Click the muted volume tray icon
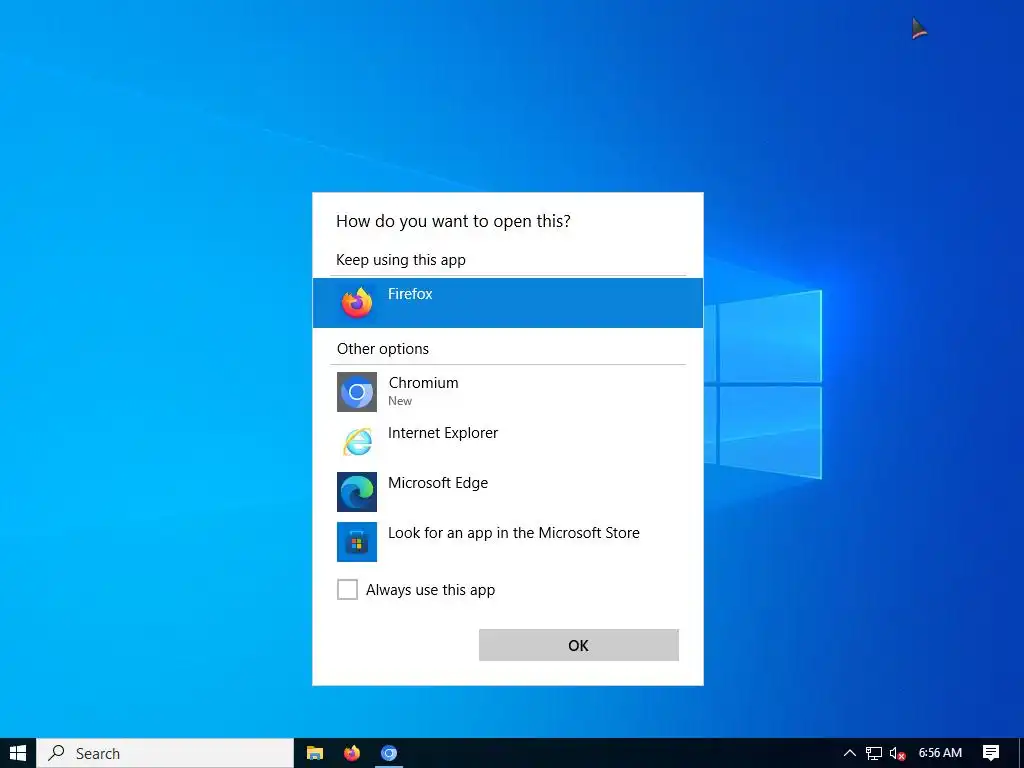 click(897, 753)
